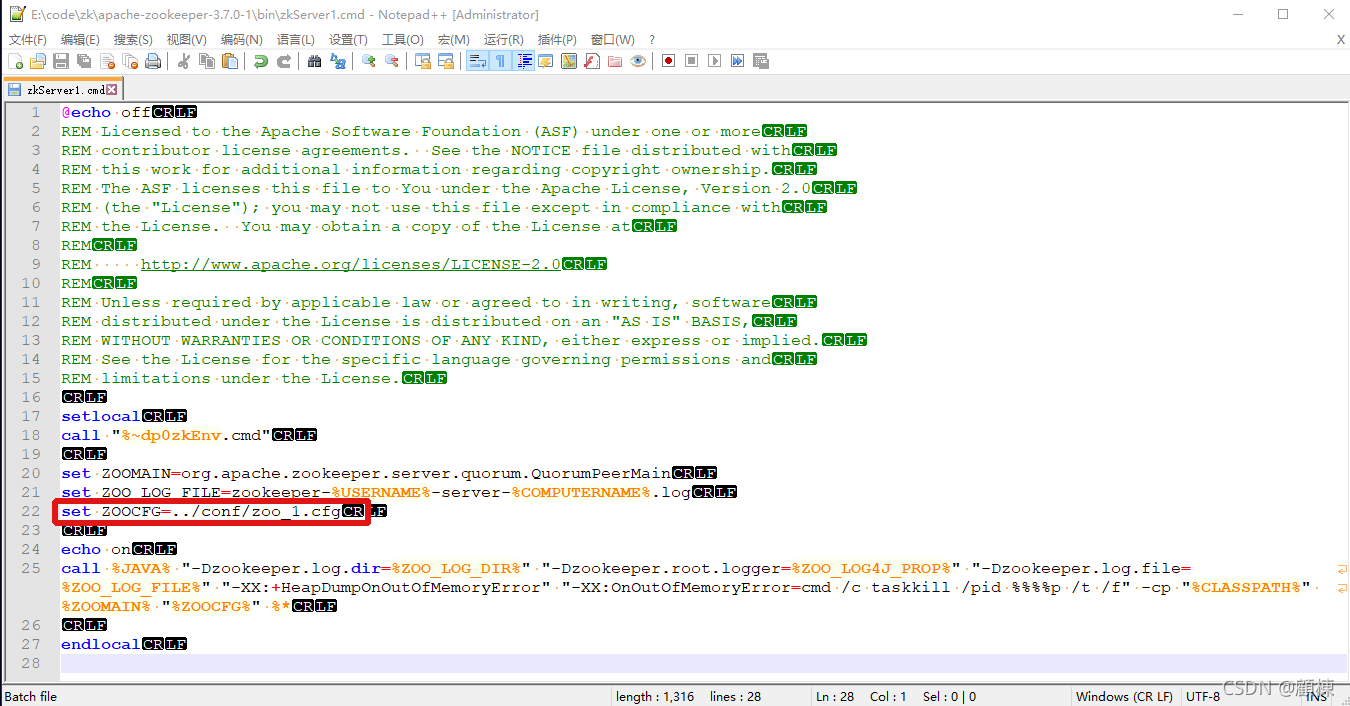Play back the recorded macro

click(x=715, y=61)
